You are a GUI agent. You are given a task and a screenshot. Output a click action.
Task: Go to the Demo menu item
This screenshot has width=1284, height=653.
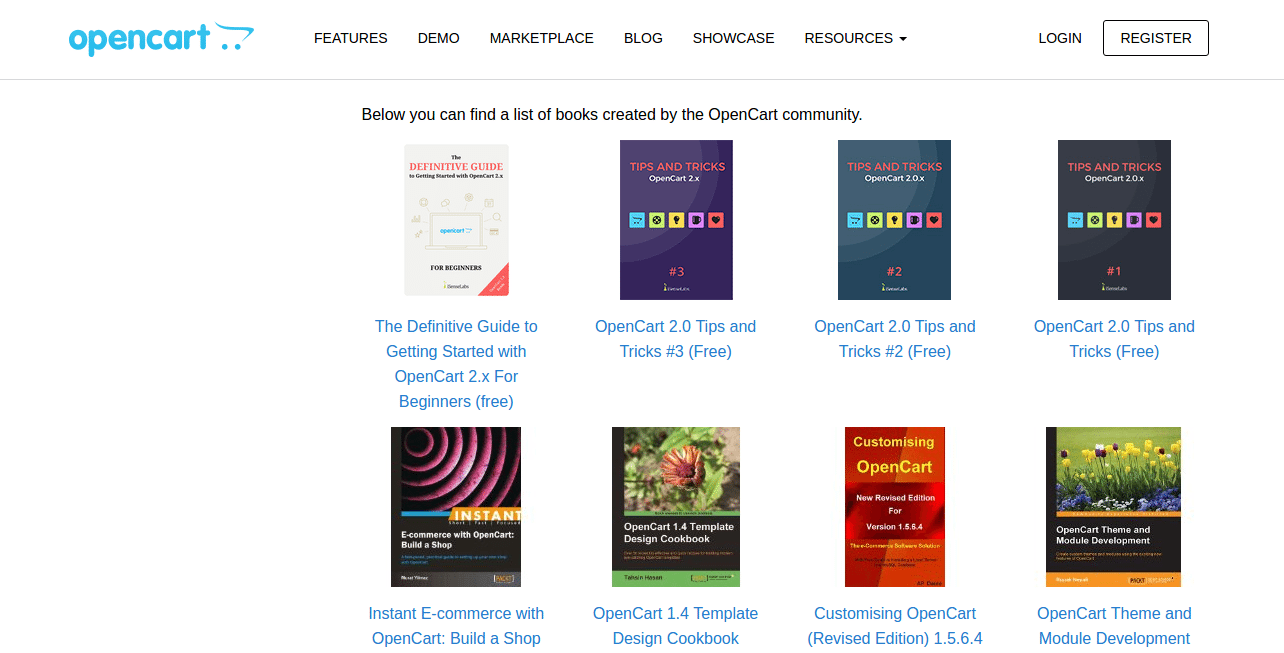click(438, 38)
